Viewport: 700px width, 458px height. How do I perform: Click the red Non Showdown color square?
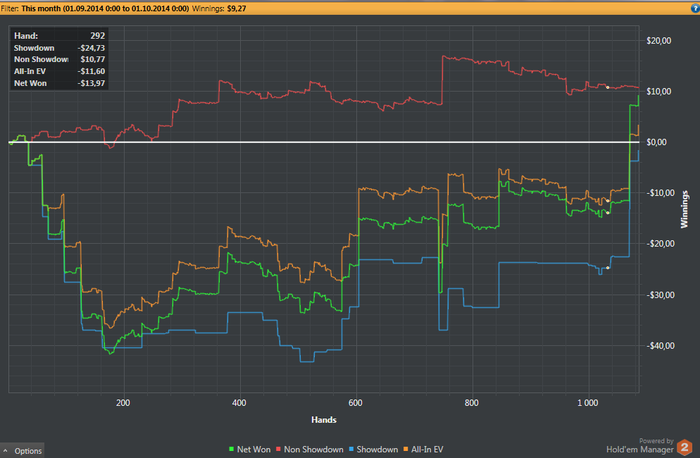(x=279, y=449)
